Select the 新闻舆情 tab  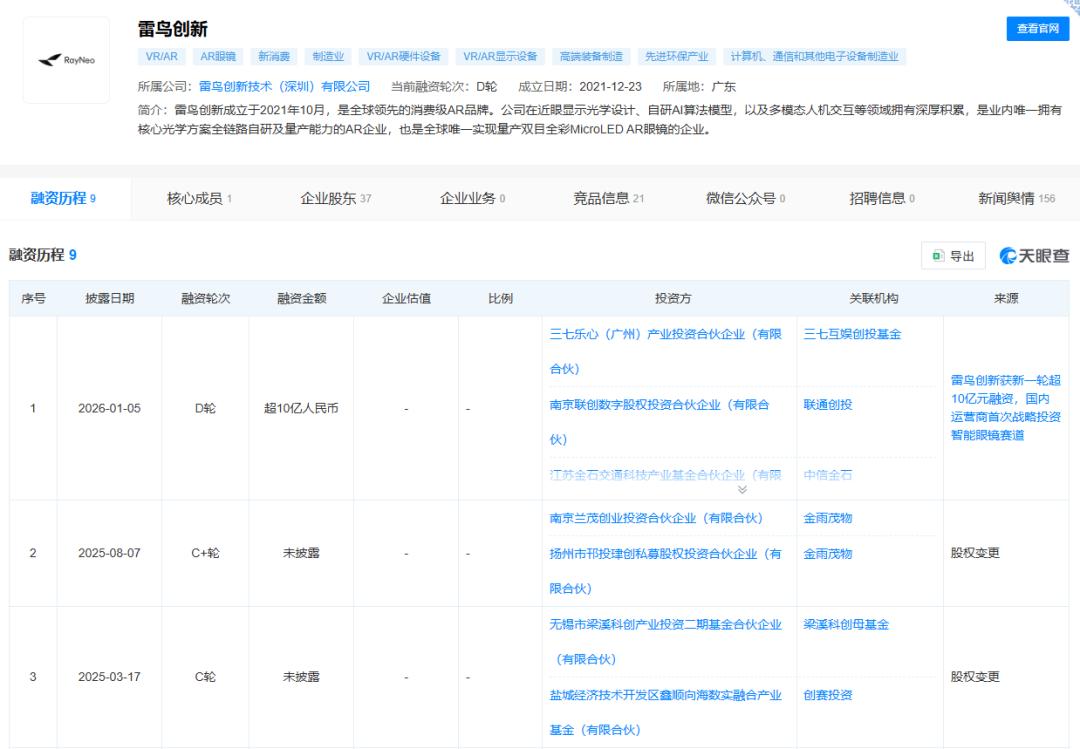(x=1016, y=198)
